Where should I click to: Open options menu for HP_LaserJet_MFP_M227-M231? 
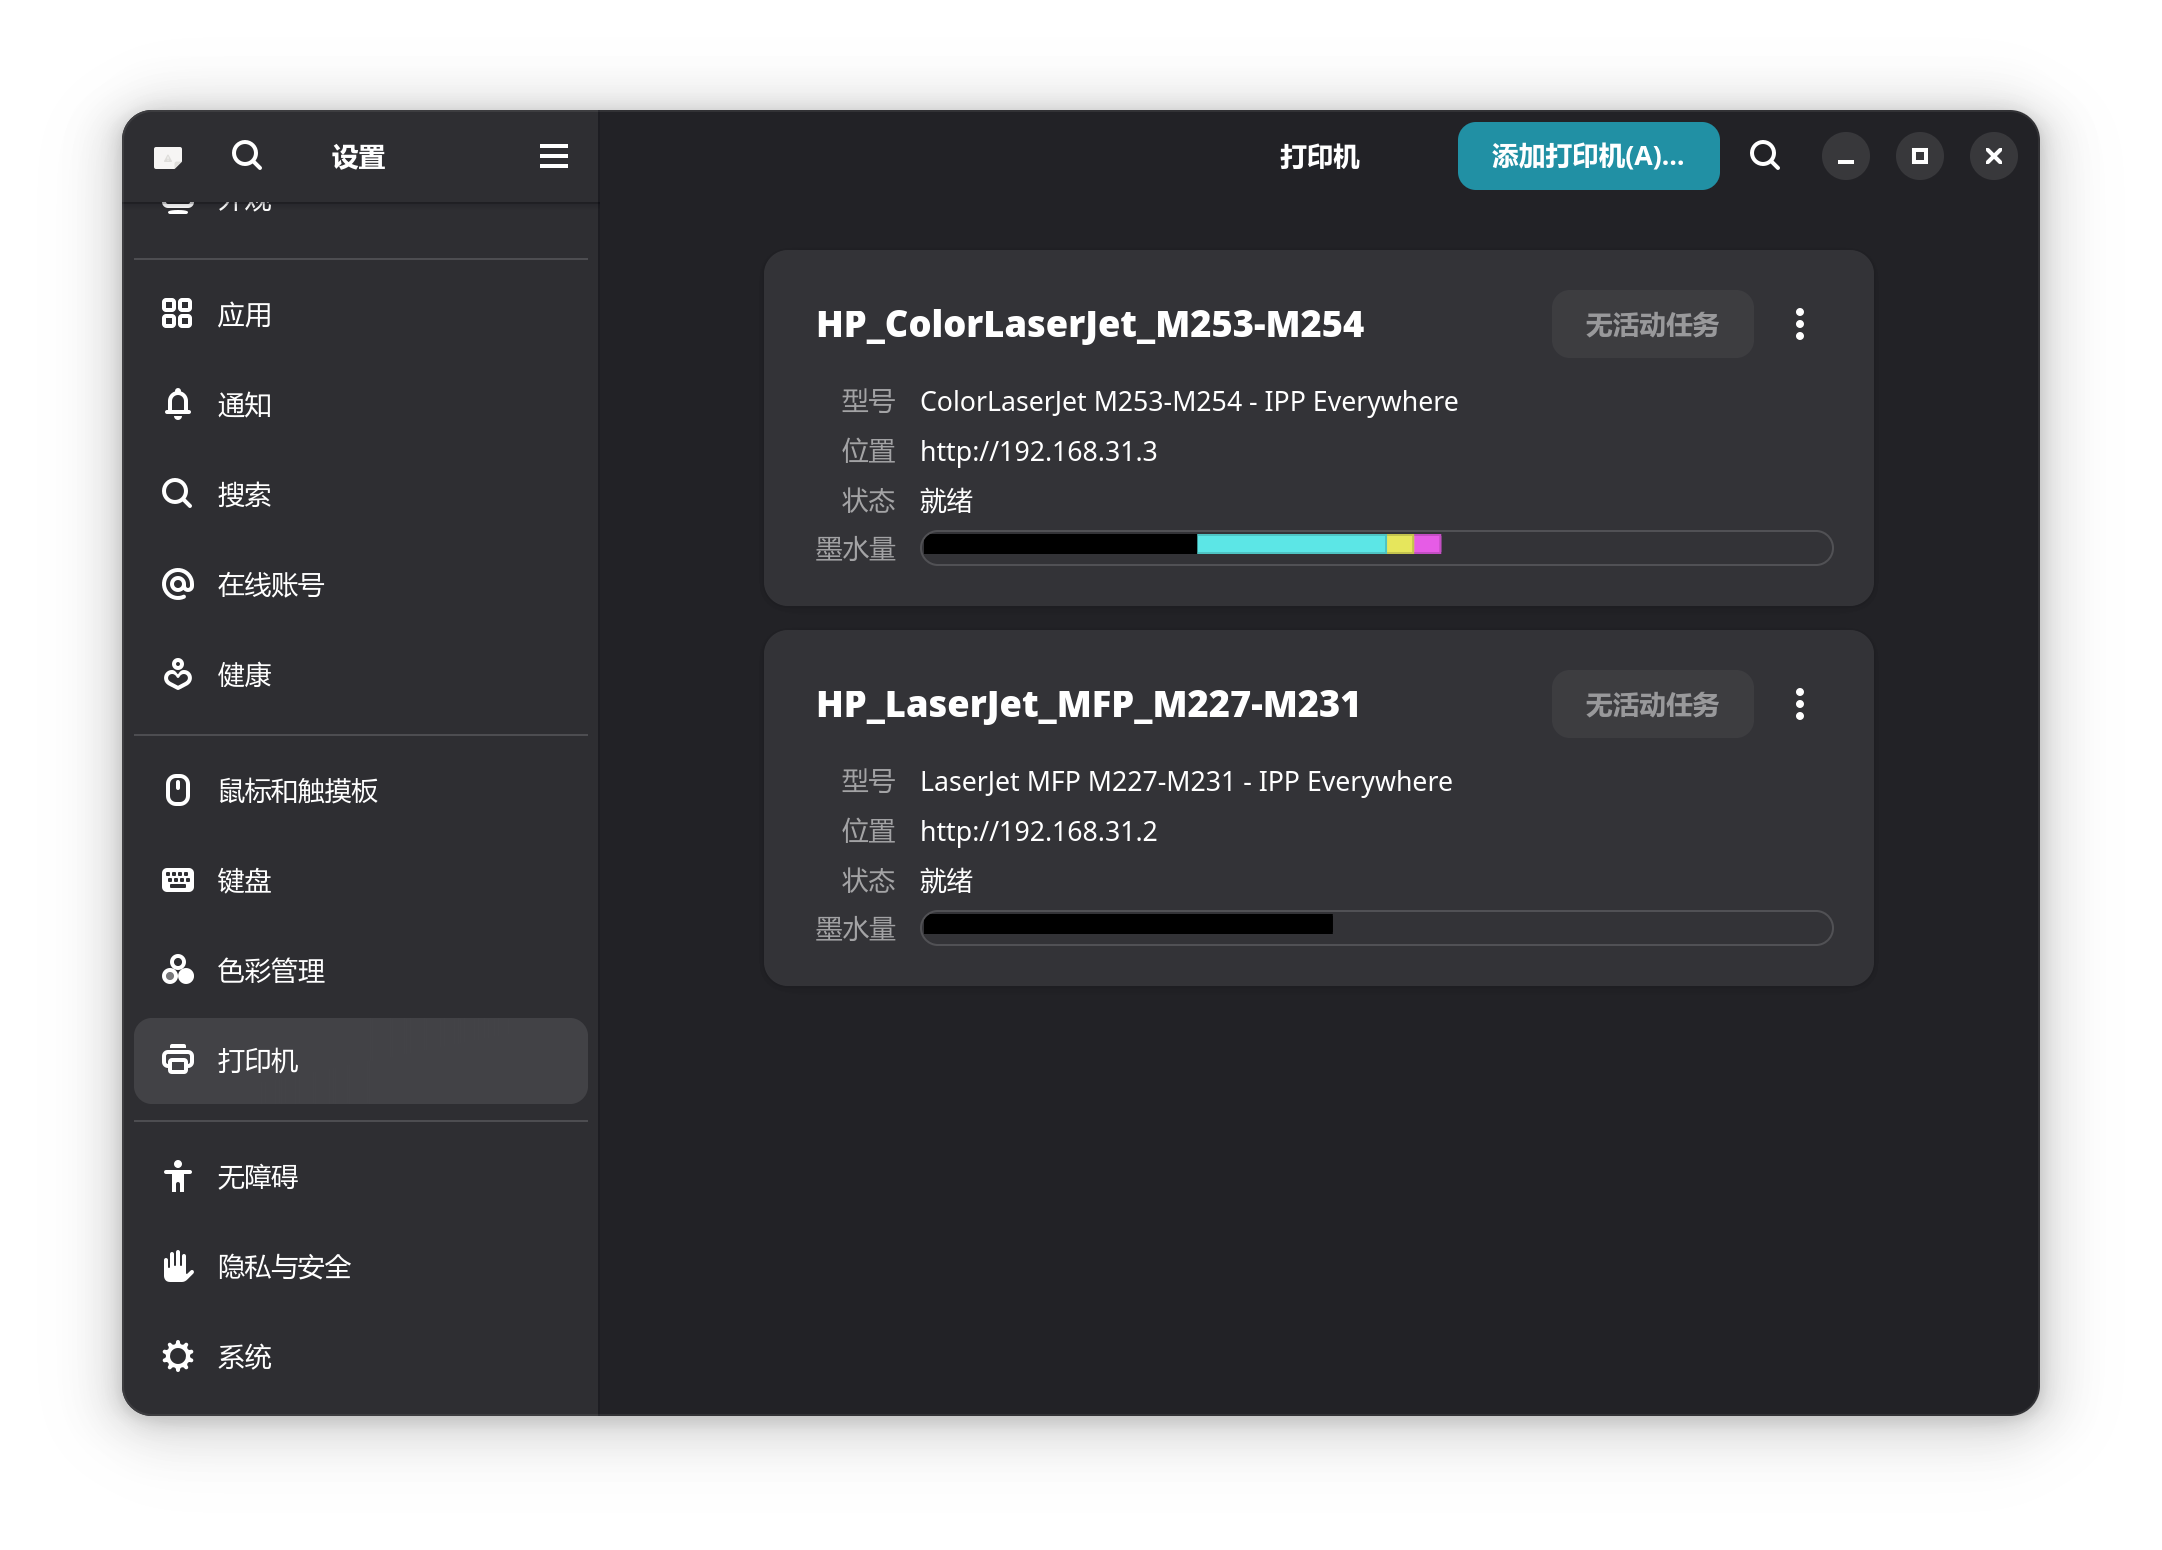click(1800, 704)
